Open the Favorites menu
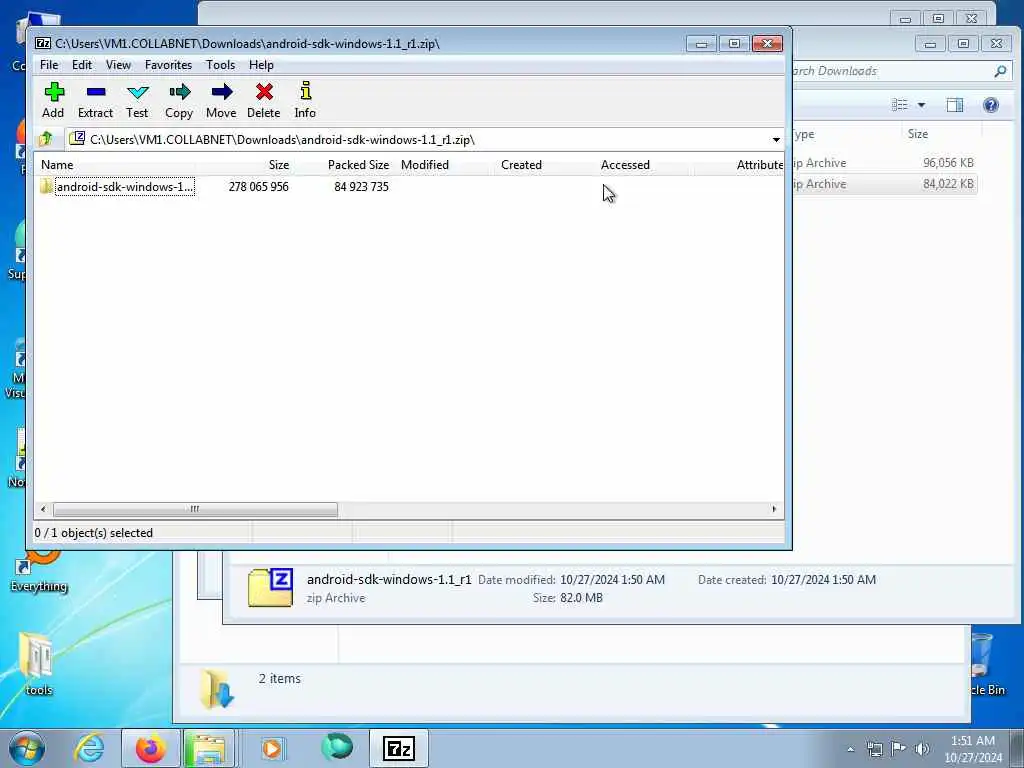This screenshot has height=768, width=1024. tap(168, 65)
